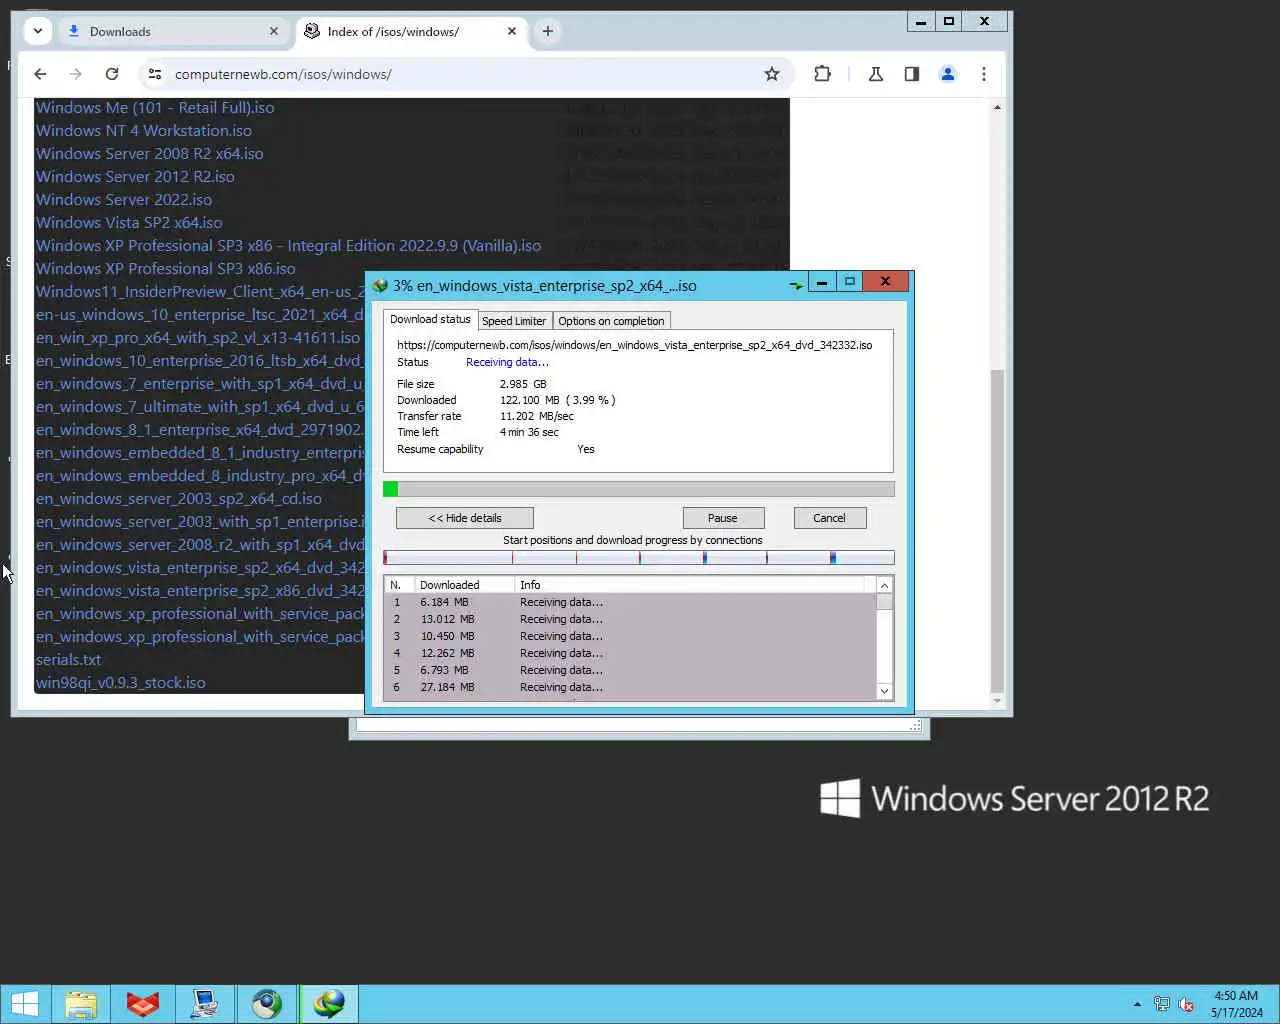Viewport: 1280px width, 1024px height.
Task: Click the IDM window title icon
Action: [380, 285]
